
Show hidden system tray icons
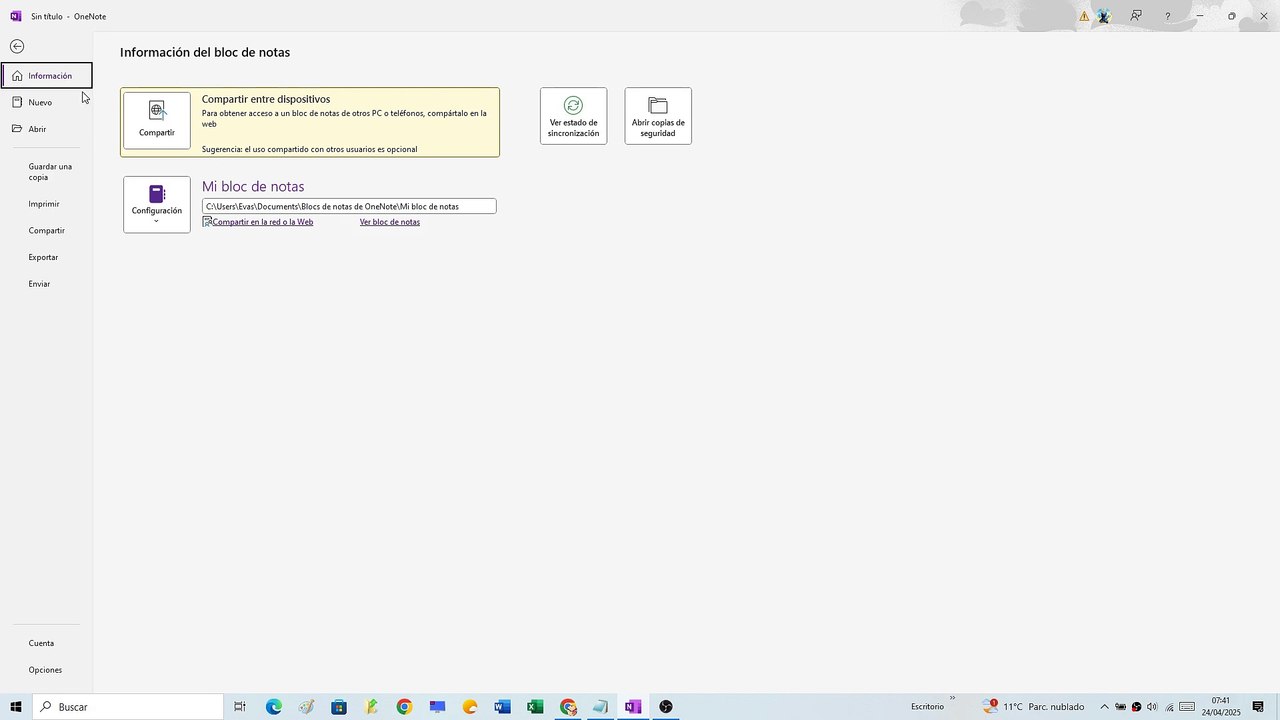coord(1104,707)
